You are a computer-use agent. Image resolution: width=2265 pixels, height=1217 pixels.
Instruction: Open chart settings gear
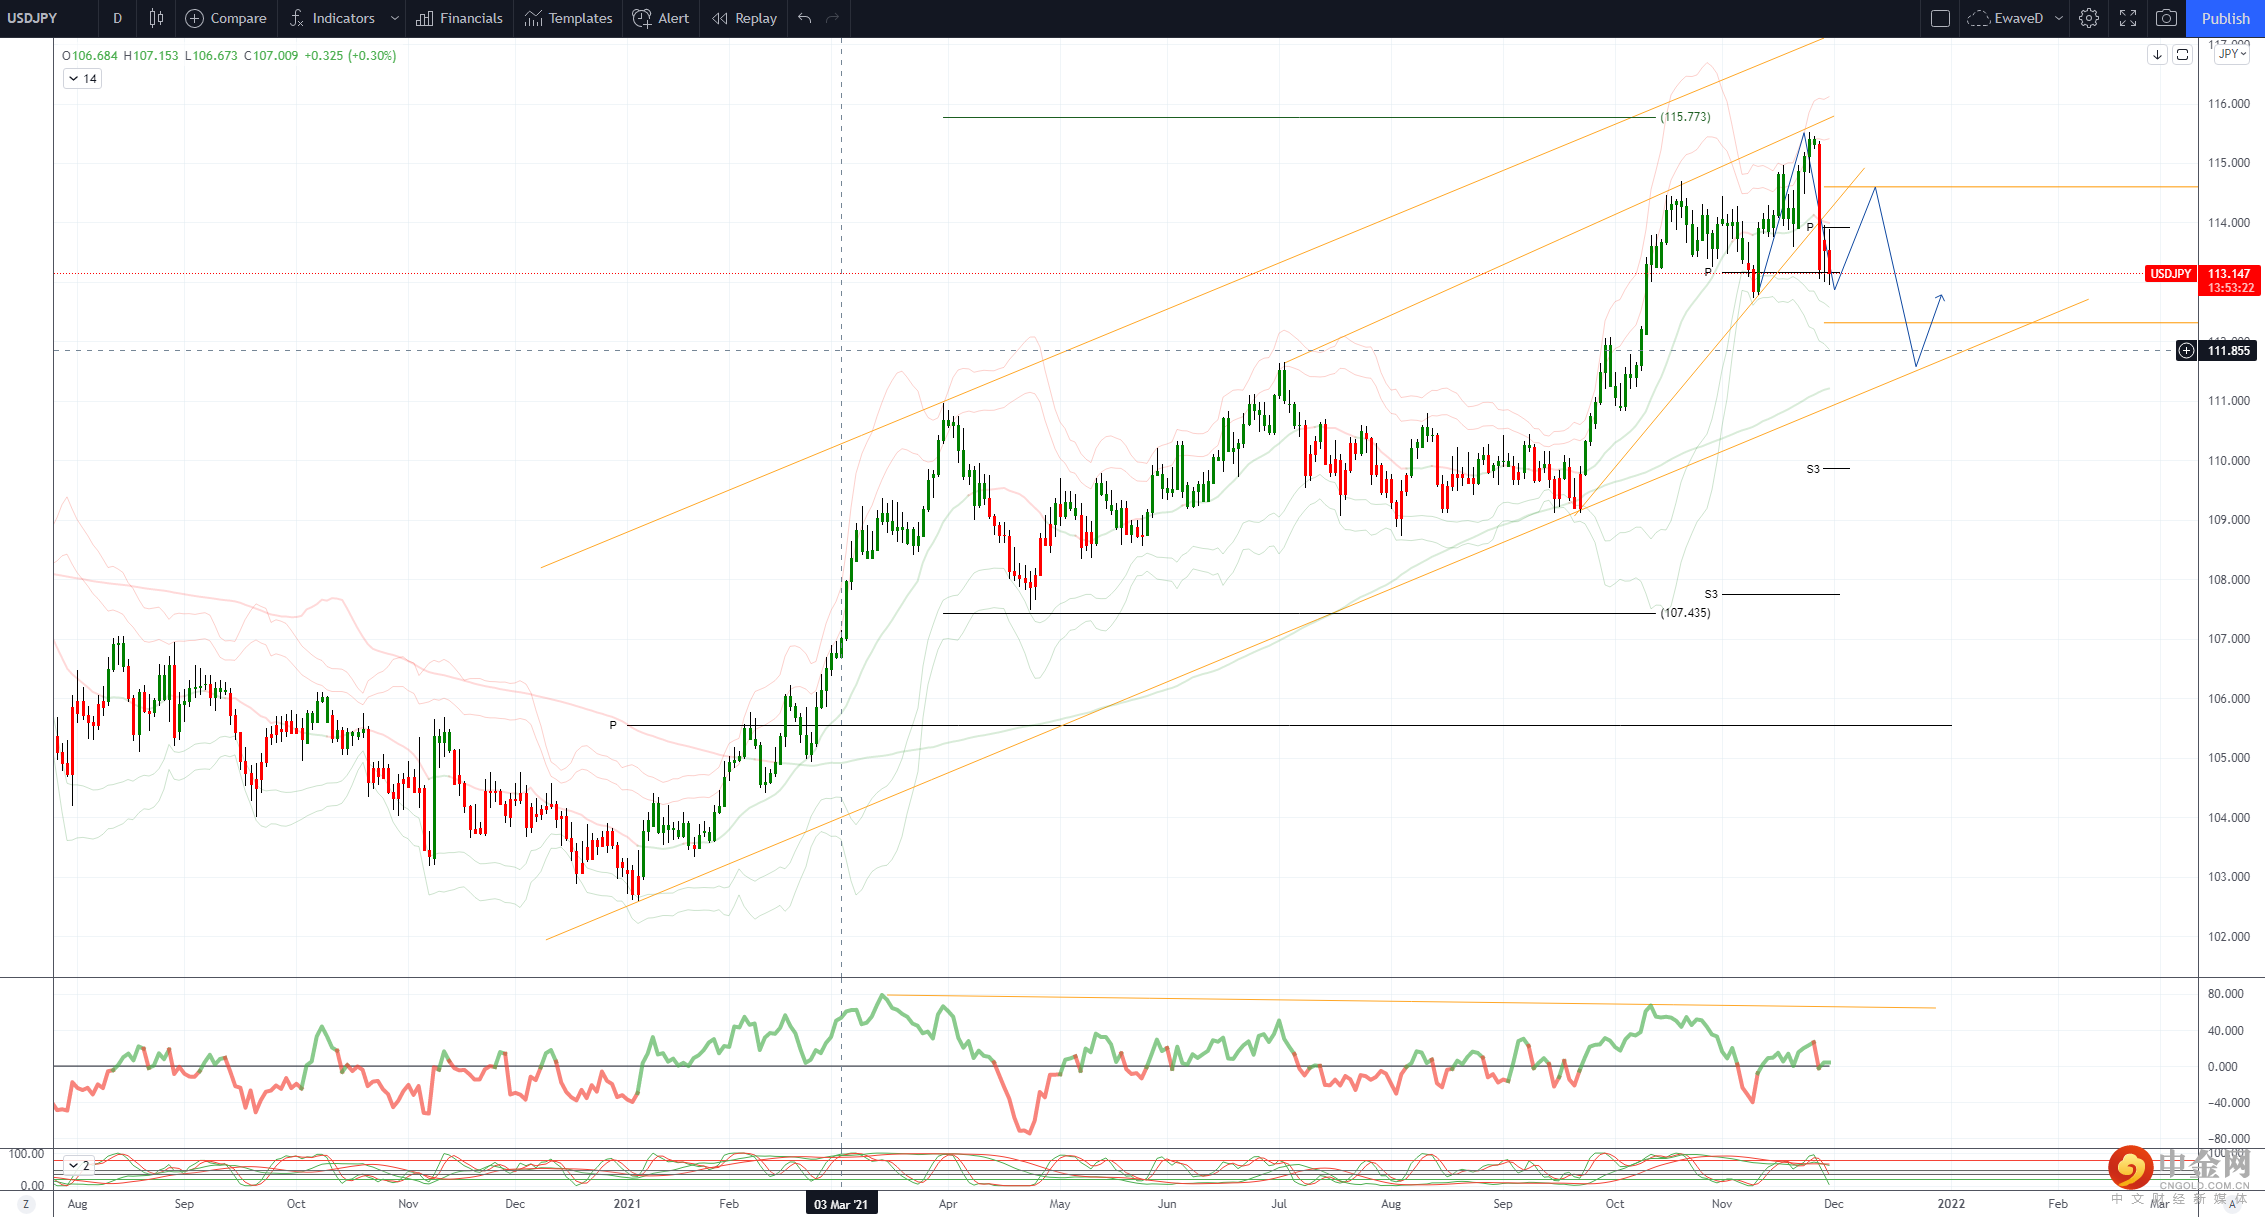pos(2089,18)
